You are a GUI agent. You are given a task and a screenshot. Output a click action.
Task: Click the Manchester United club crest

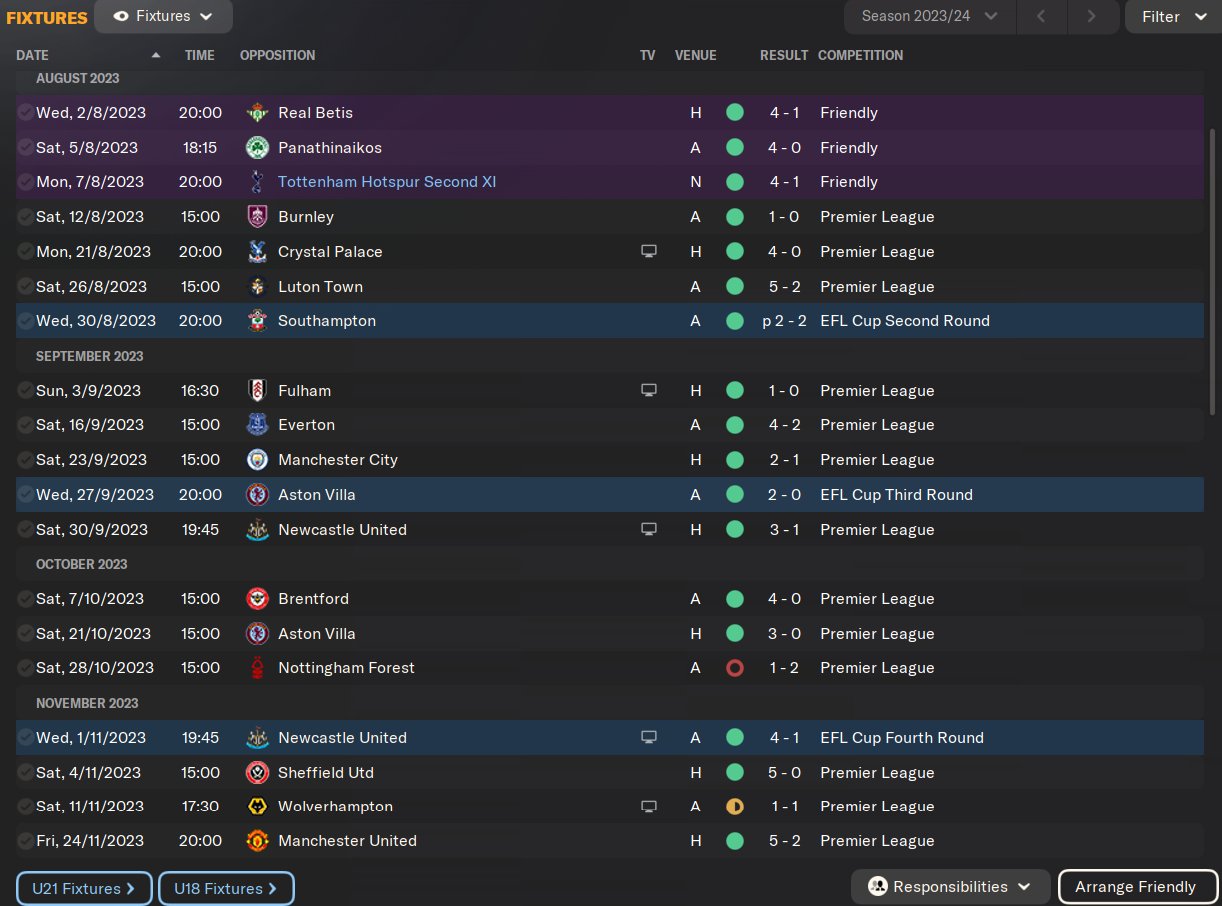tap(257, 841)
